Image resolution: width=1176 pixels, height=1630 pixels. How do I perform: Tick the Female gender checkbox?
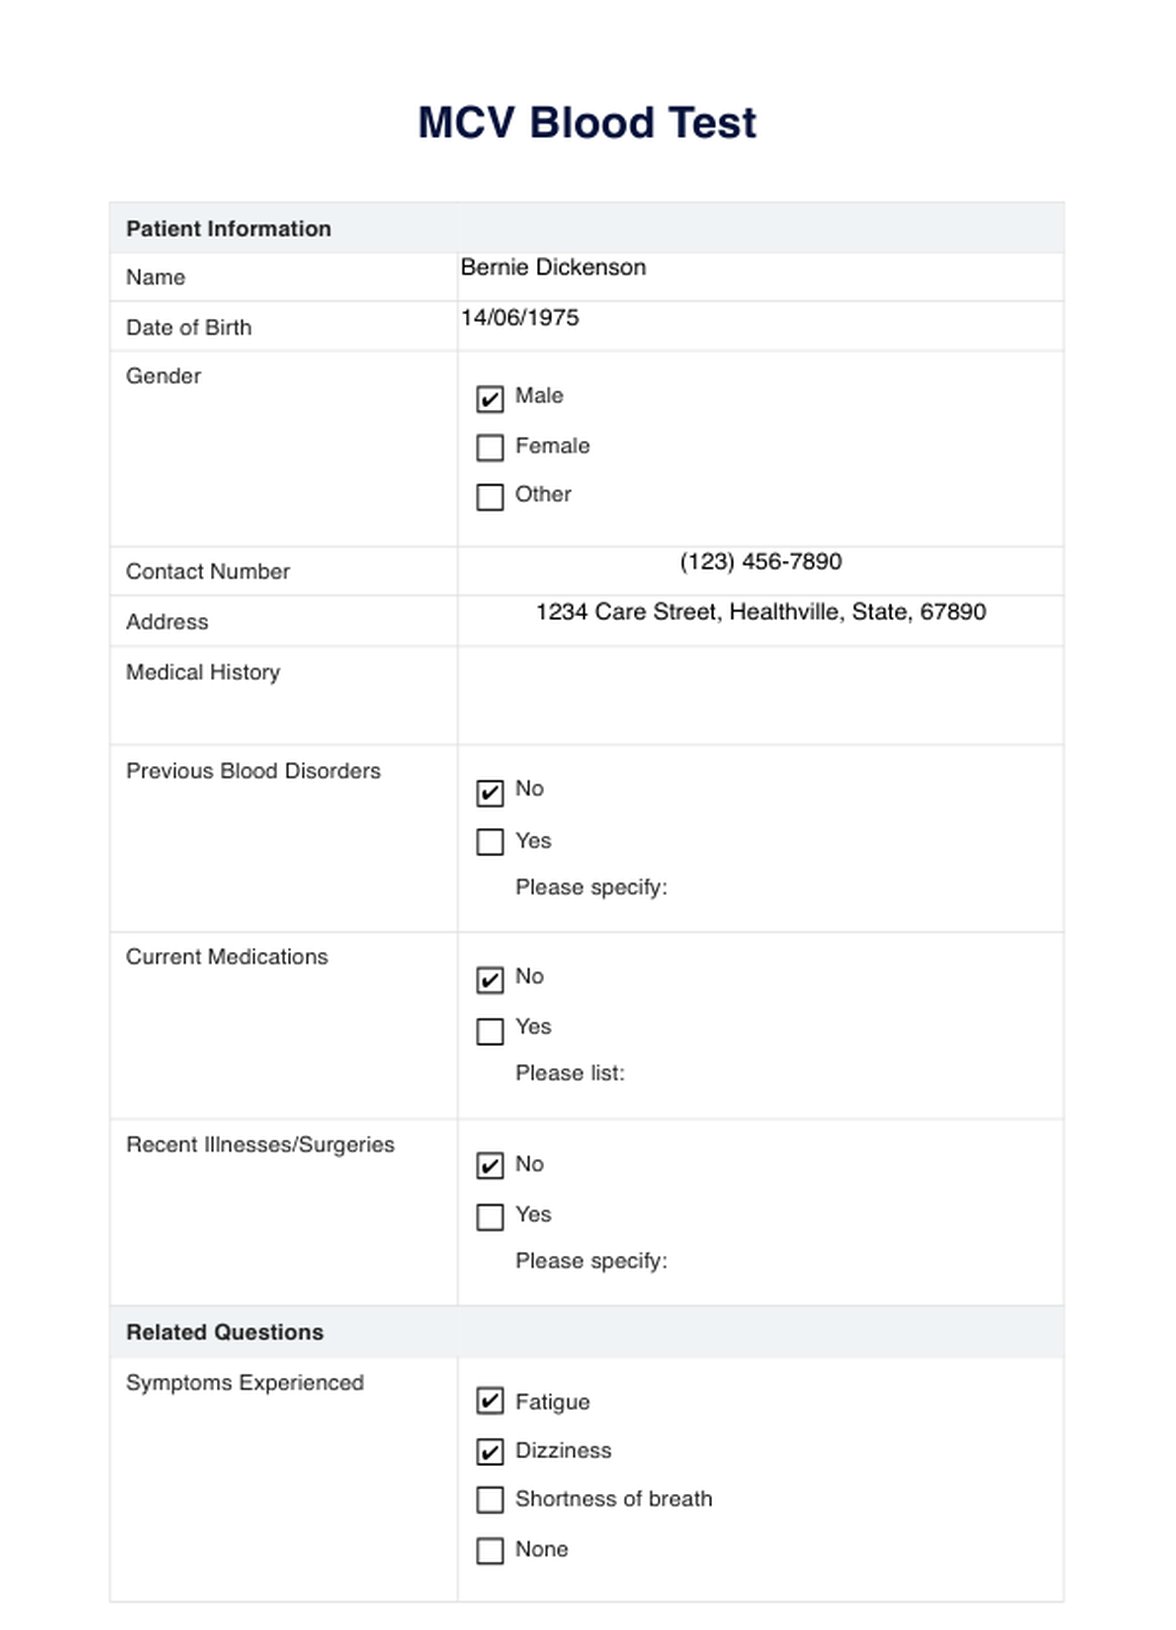[x=489, y=447]
